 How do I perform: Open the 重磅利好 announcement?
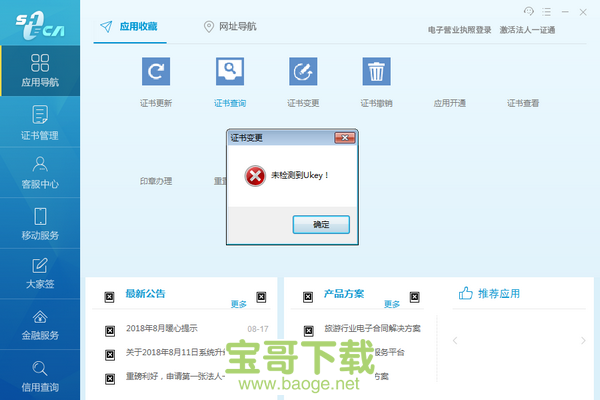[x=176, y=376]
